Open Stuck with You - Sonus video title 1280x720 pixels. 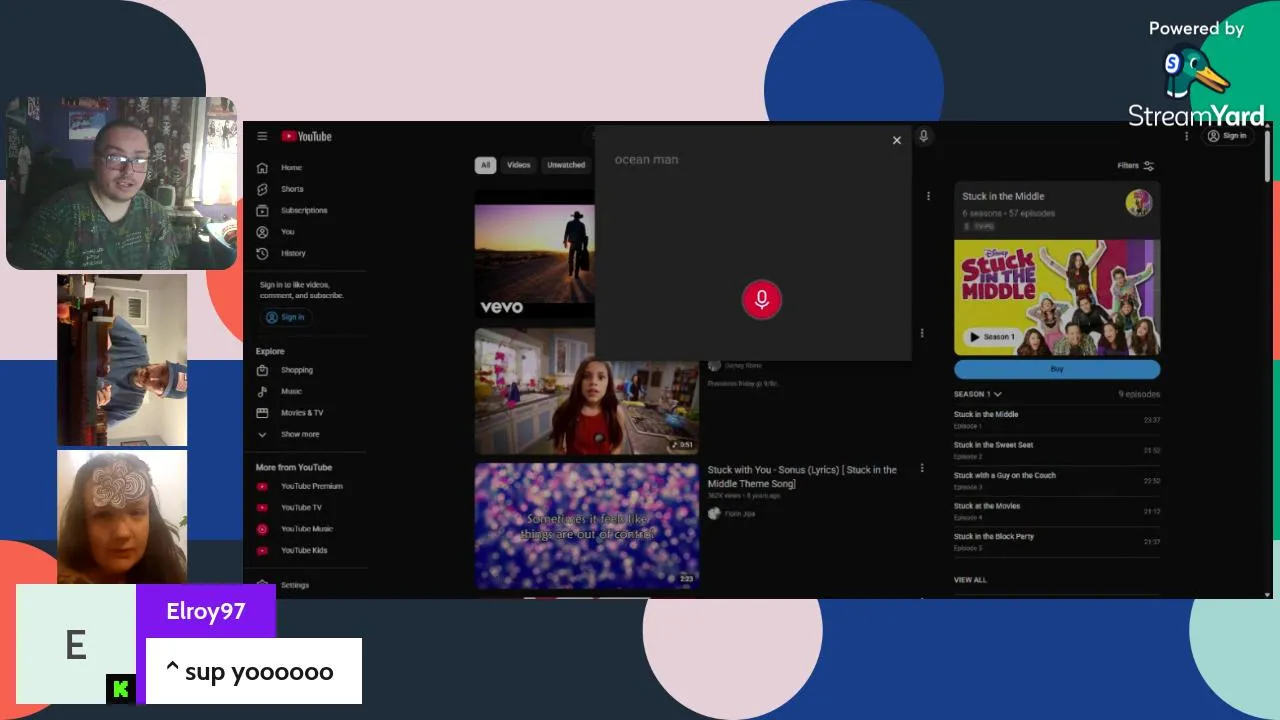point(802,477)
